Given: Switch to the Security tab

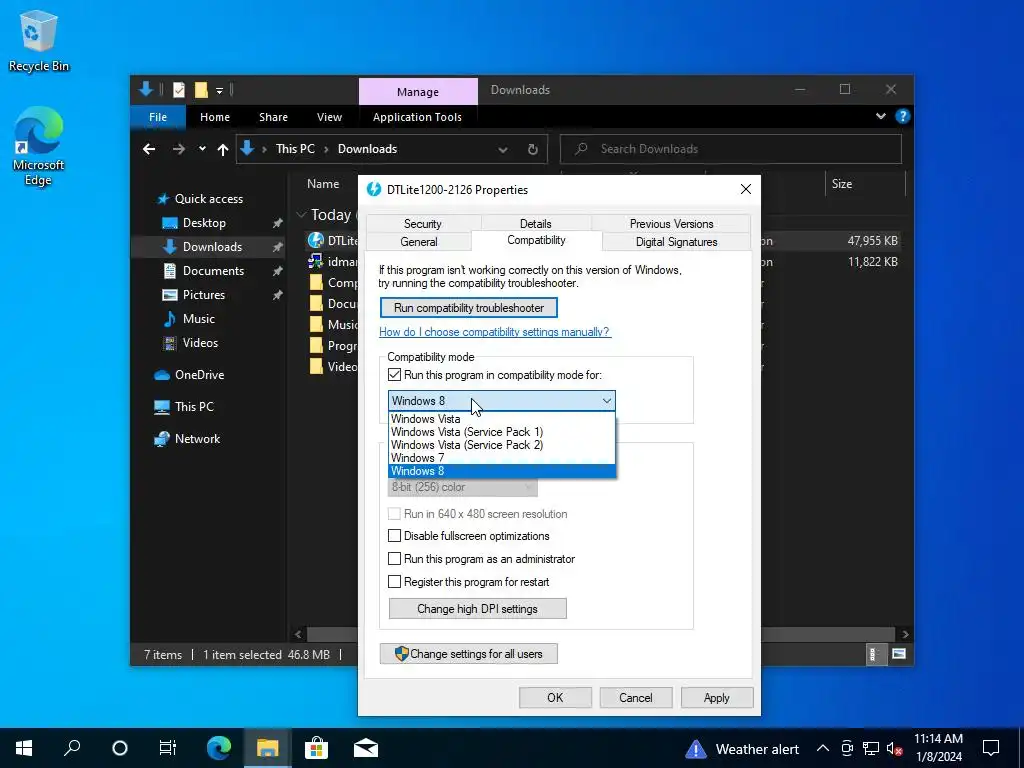Looking at the screenshot, I should coord(423,223).
